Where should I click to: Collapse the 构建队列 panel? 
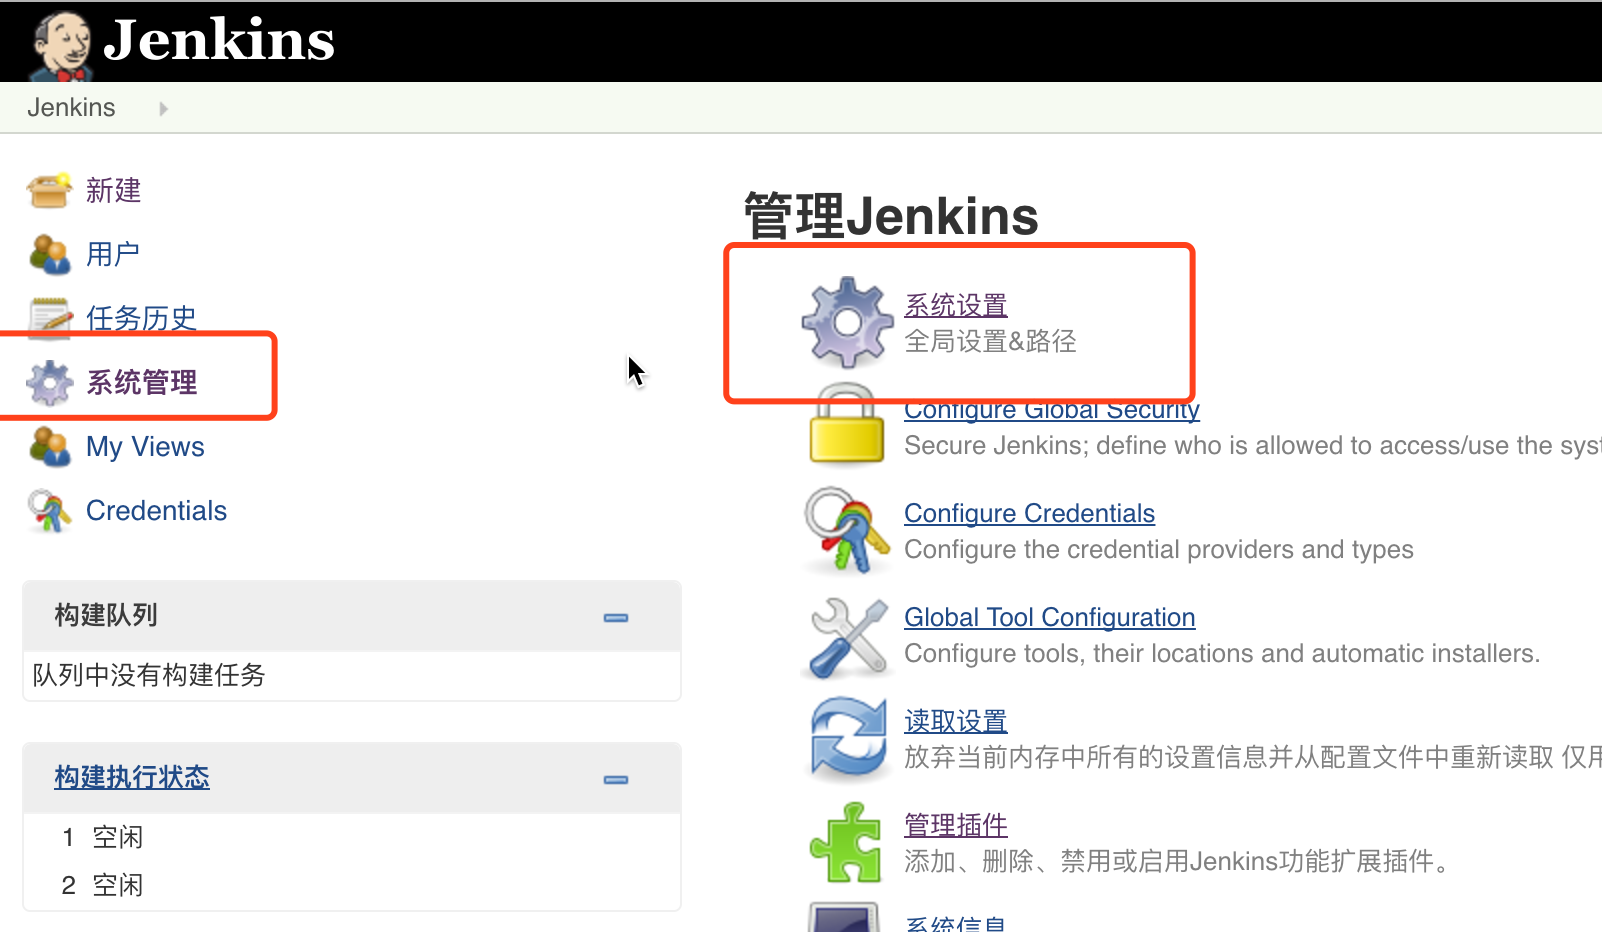click(616, 618)
